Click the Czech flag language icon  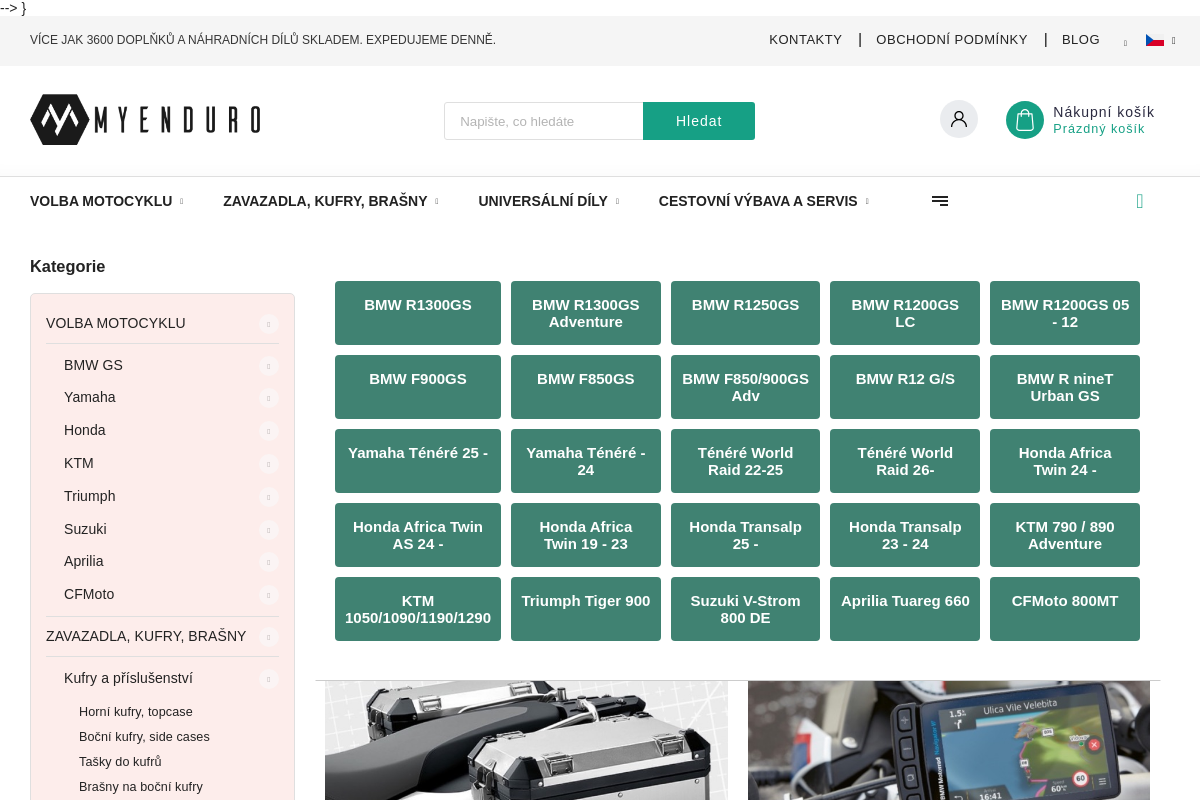(x=1155, y=40)
